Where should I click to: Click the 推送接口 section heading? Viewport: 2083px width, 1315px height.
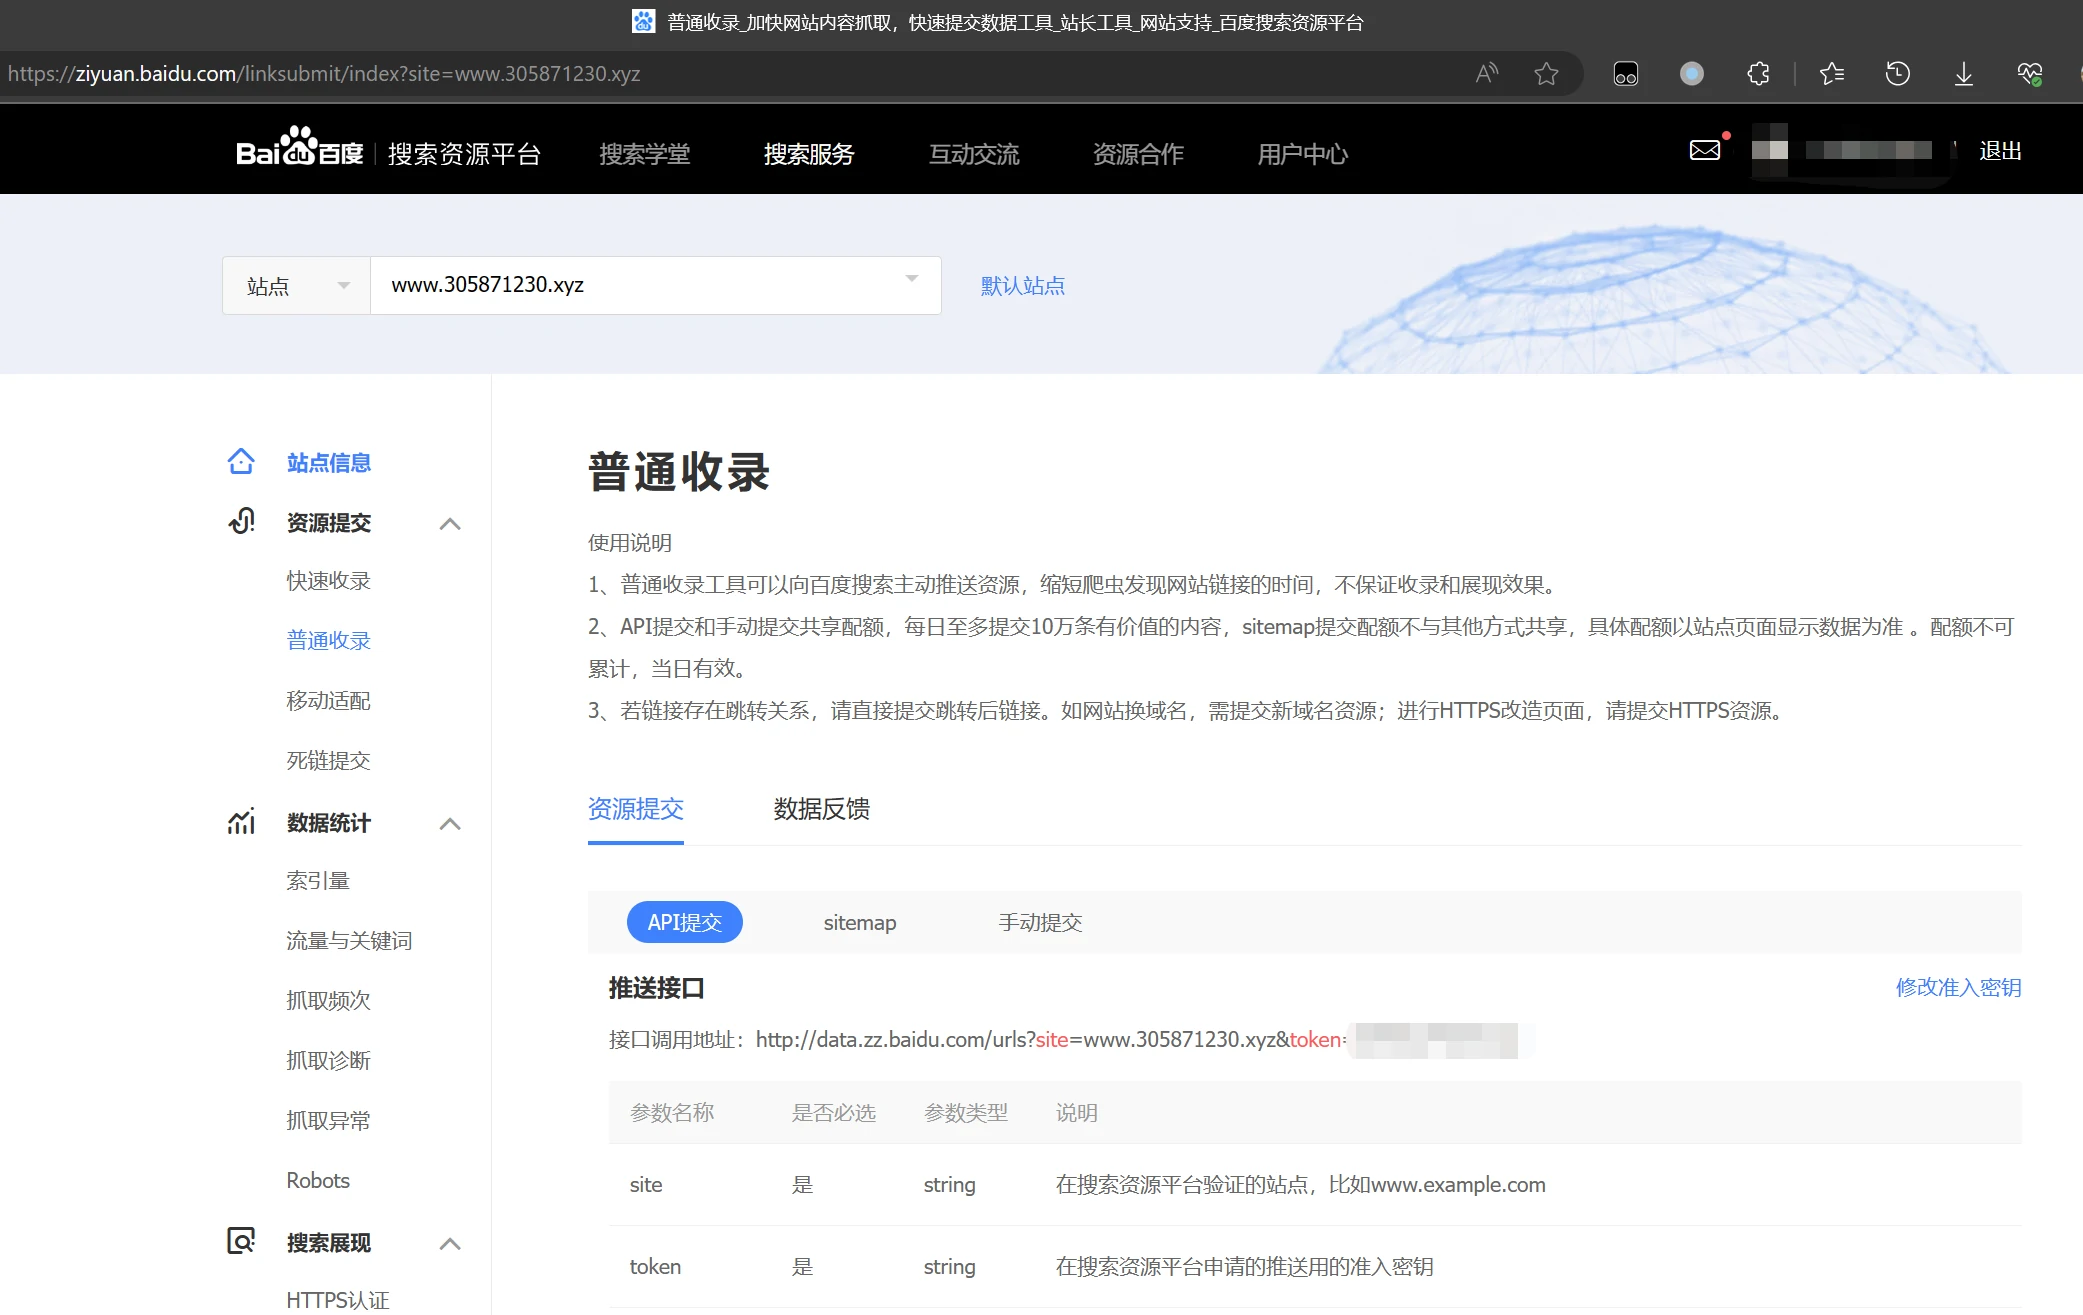click(x=657, y=988)
